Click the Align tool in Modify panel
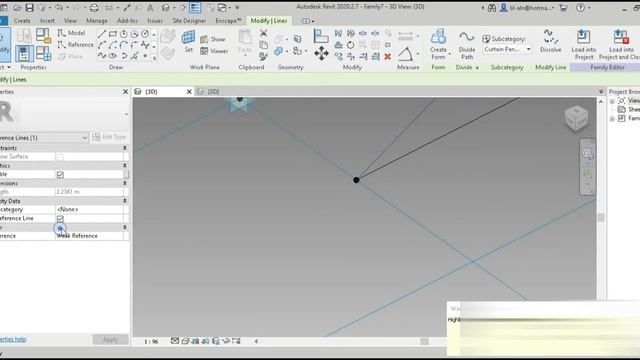Screen dimensions: 640x360 coord(321,36)
